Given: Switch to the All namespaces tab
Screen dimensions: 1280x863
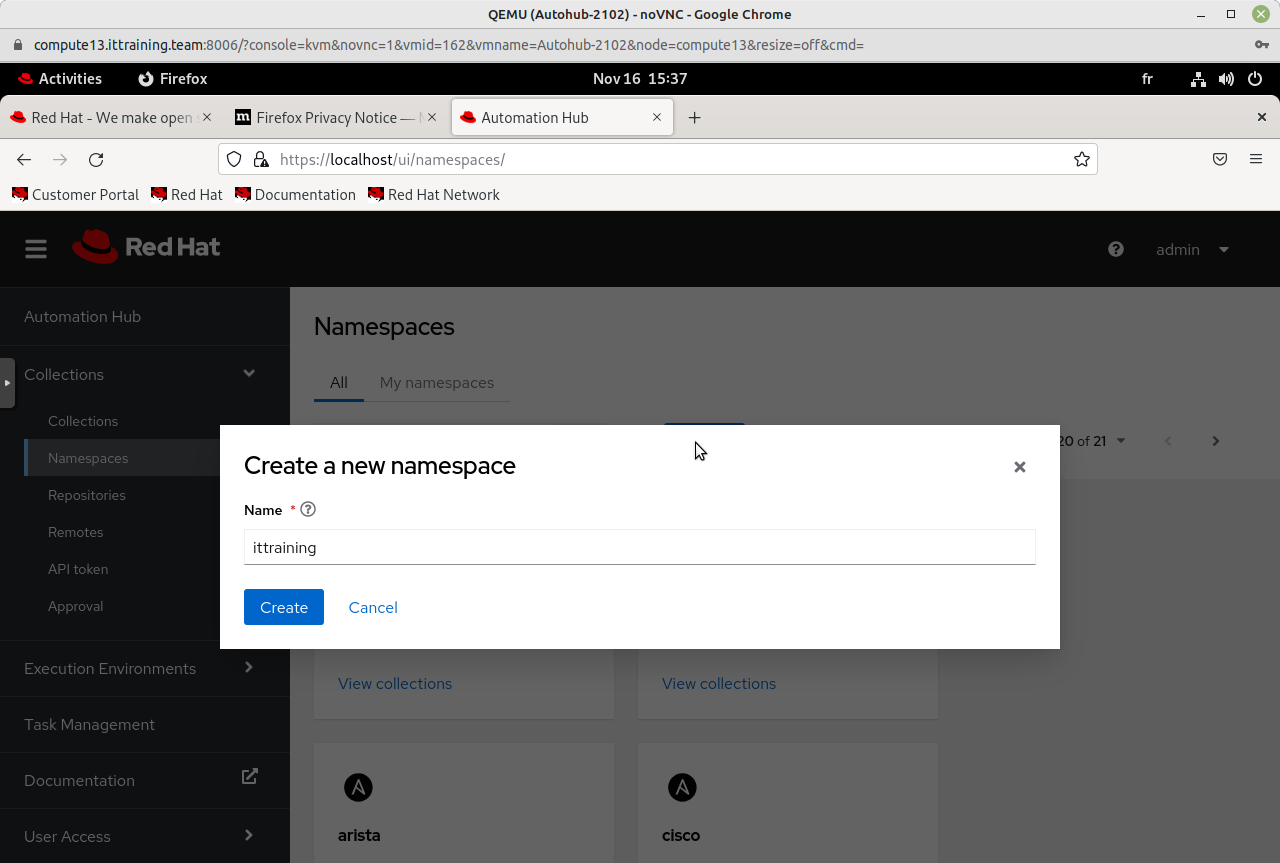Looking at the screenshot, I should click(x=339, y=382).
